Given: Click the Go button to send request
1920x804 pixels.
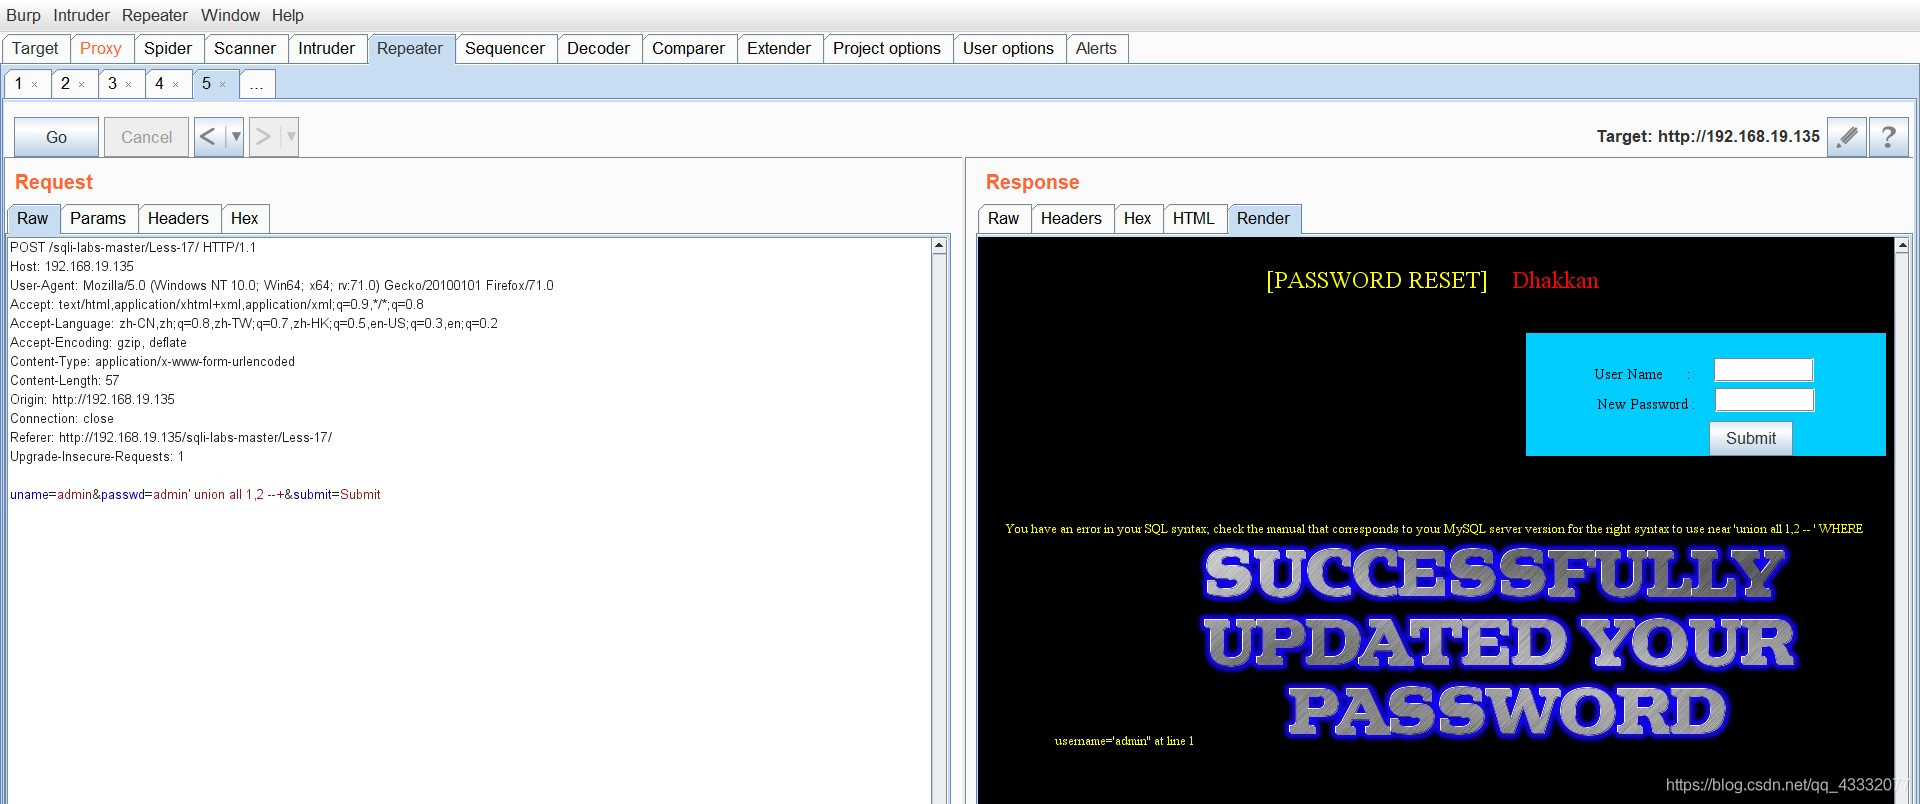Looking at the screenshot, I should point(57,137).
